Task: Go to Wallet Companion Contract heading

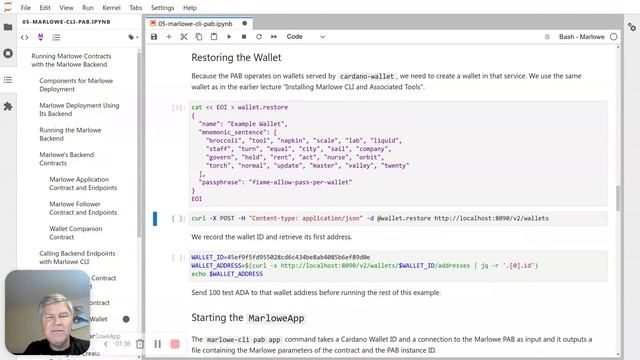Action: (76, 233)
